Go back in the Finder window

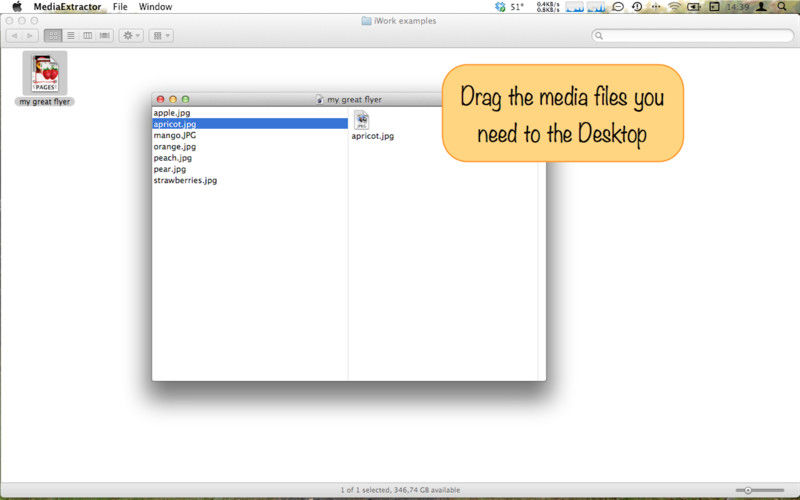[14, 36]
